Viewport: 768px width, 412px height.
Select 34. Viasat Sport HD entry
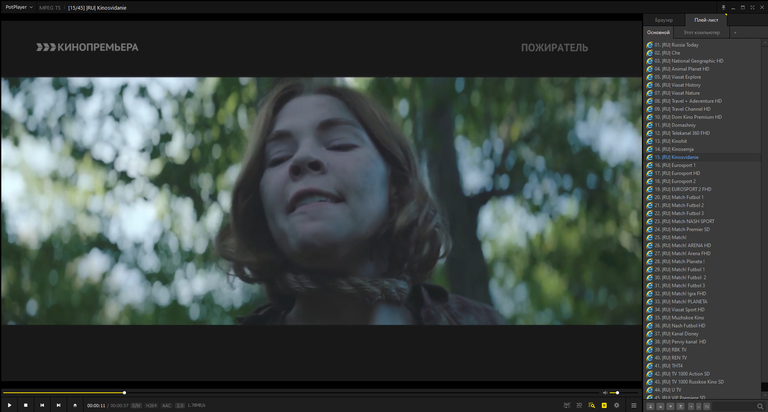(x=703, y=310)
